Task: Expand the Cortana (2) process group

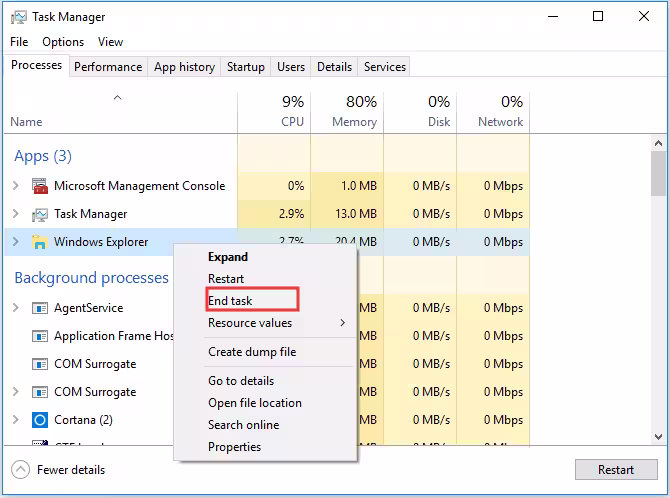Action: (x=16, y=420)
